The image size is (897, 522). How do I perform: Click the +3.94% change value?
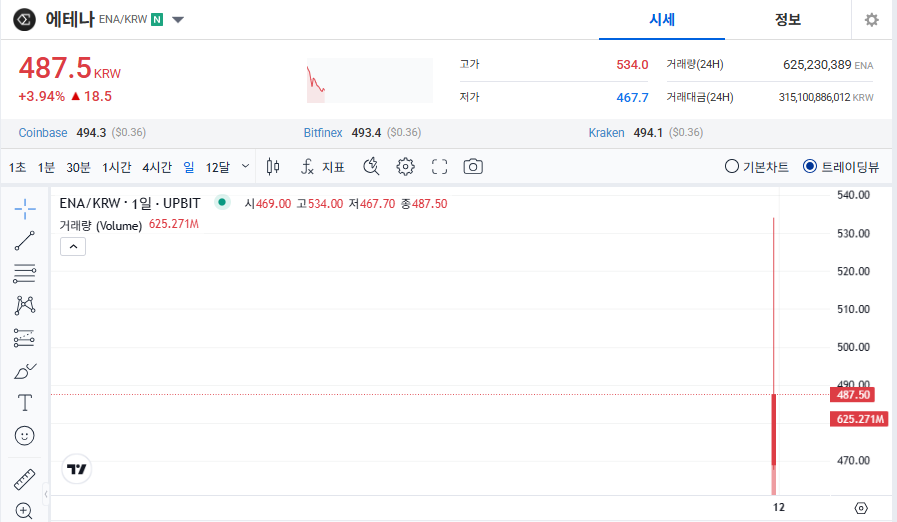point(42,96)
